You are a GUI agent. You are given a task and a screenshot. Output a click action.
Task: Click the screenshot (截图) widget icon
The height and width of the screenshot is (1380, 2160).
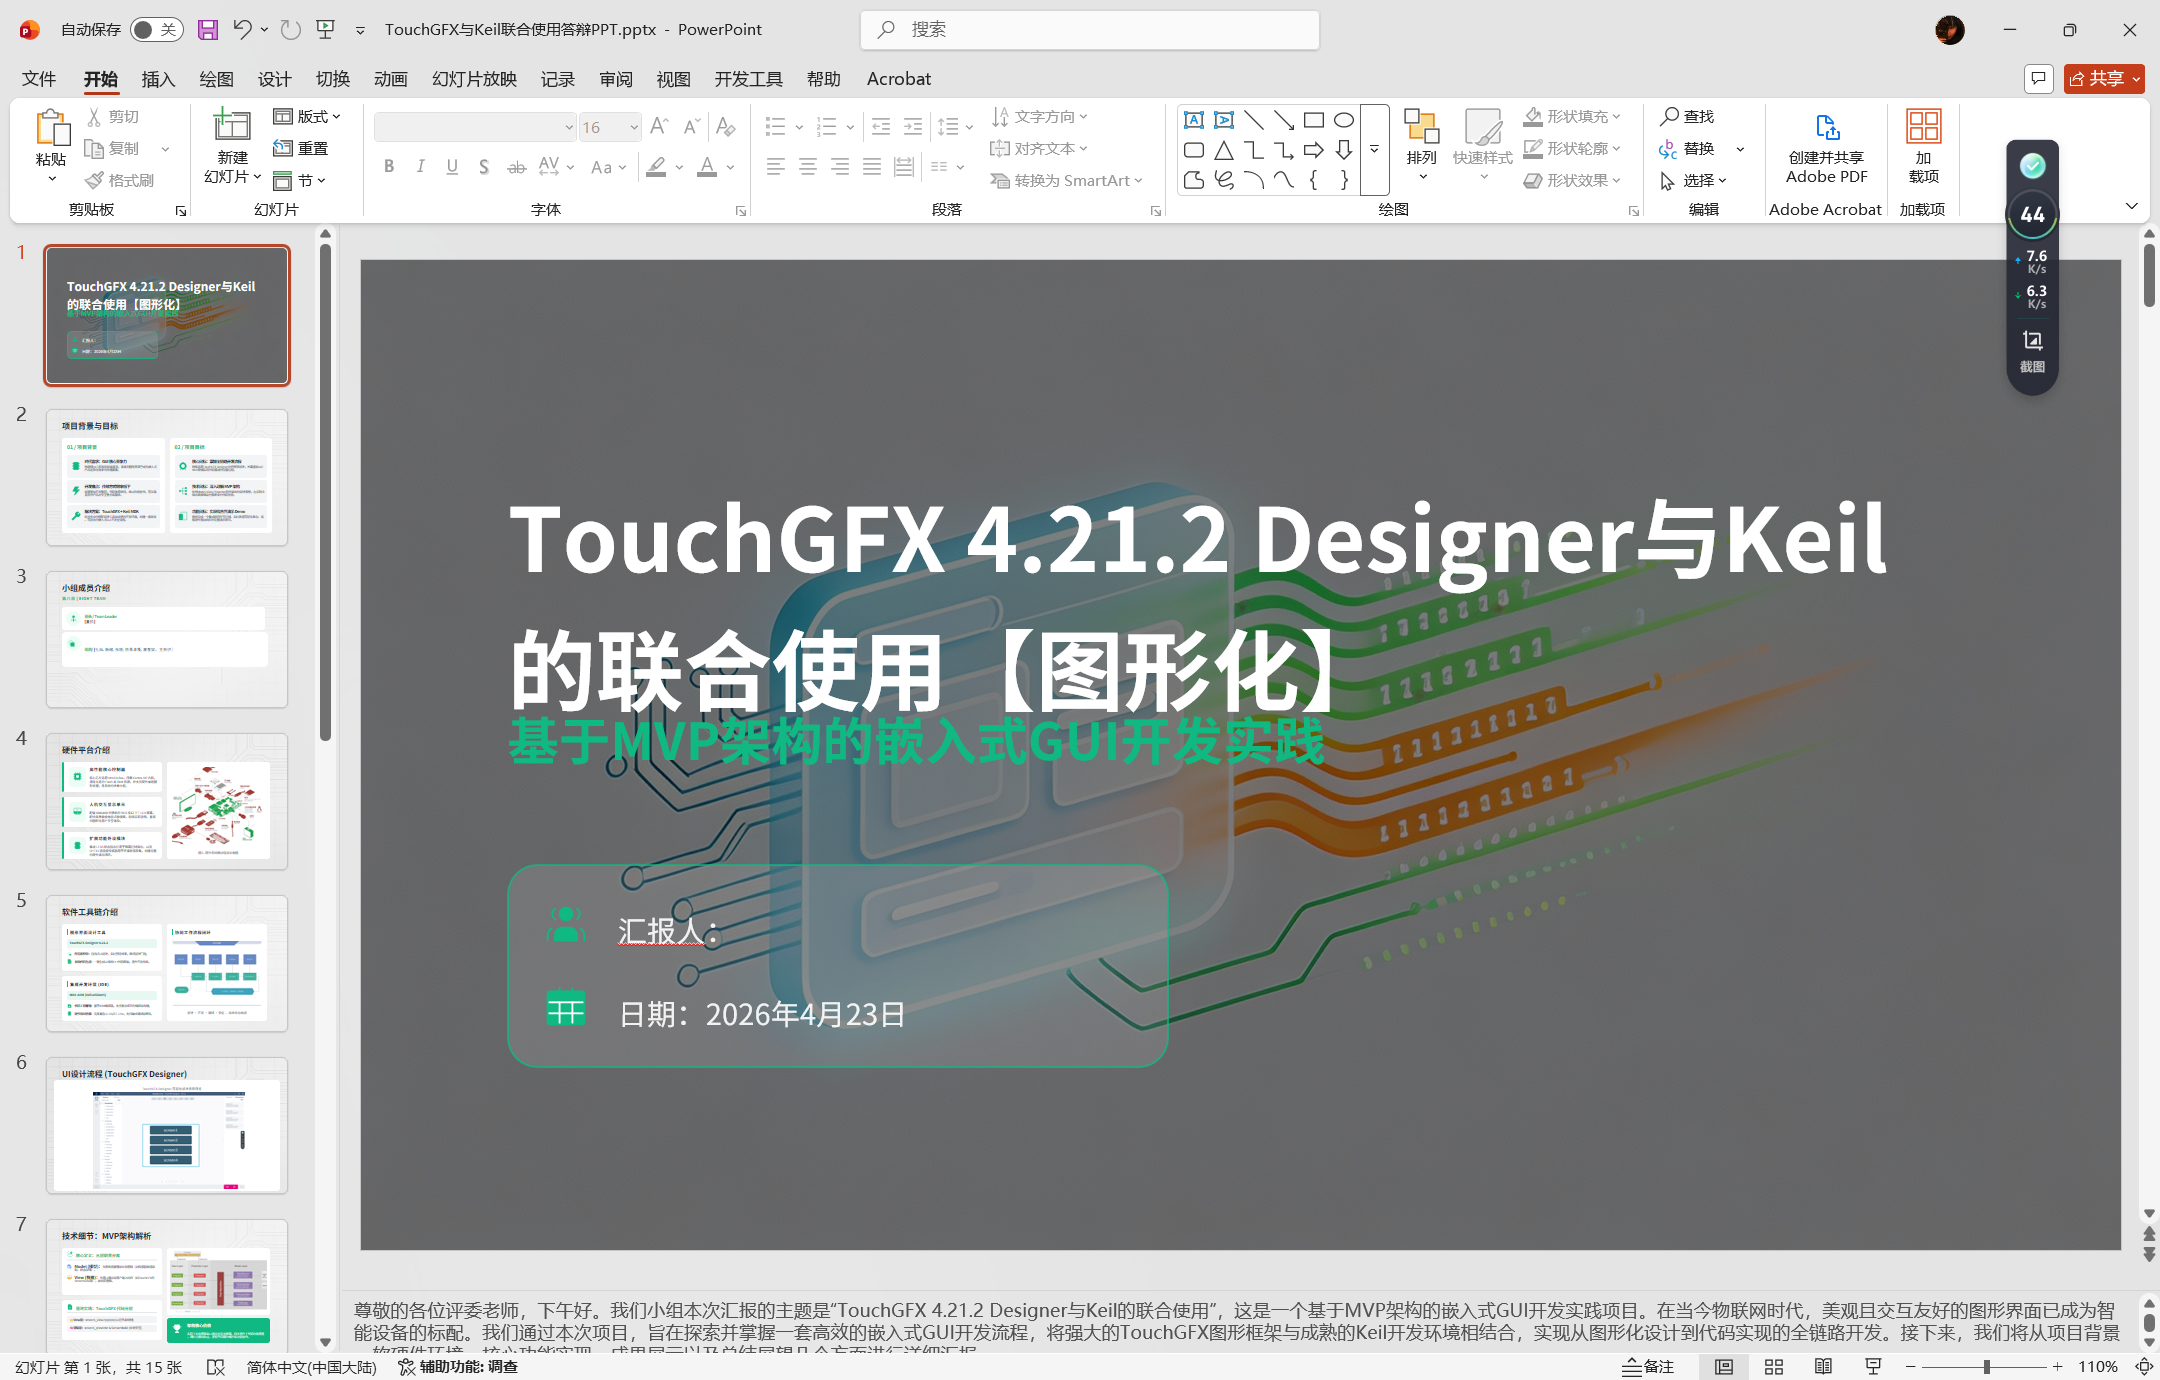point(2032,341)
